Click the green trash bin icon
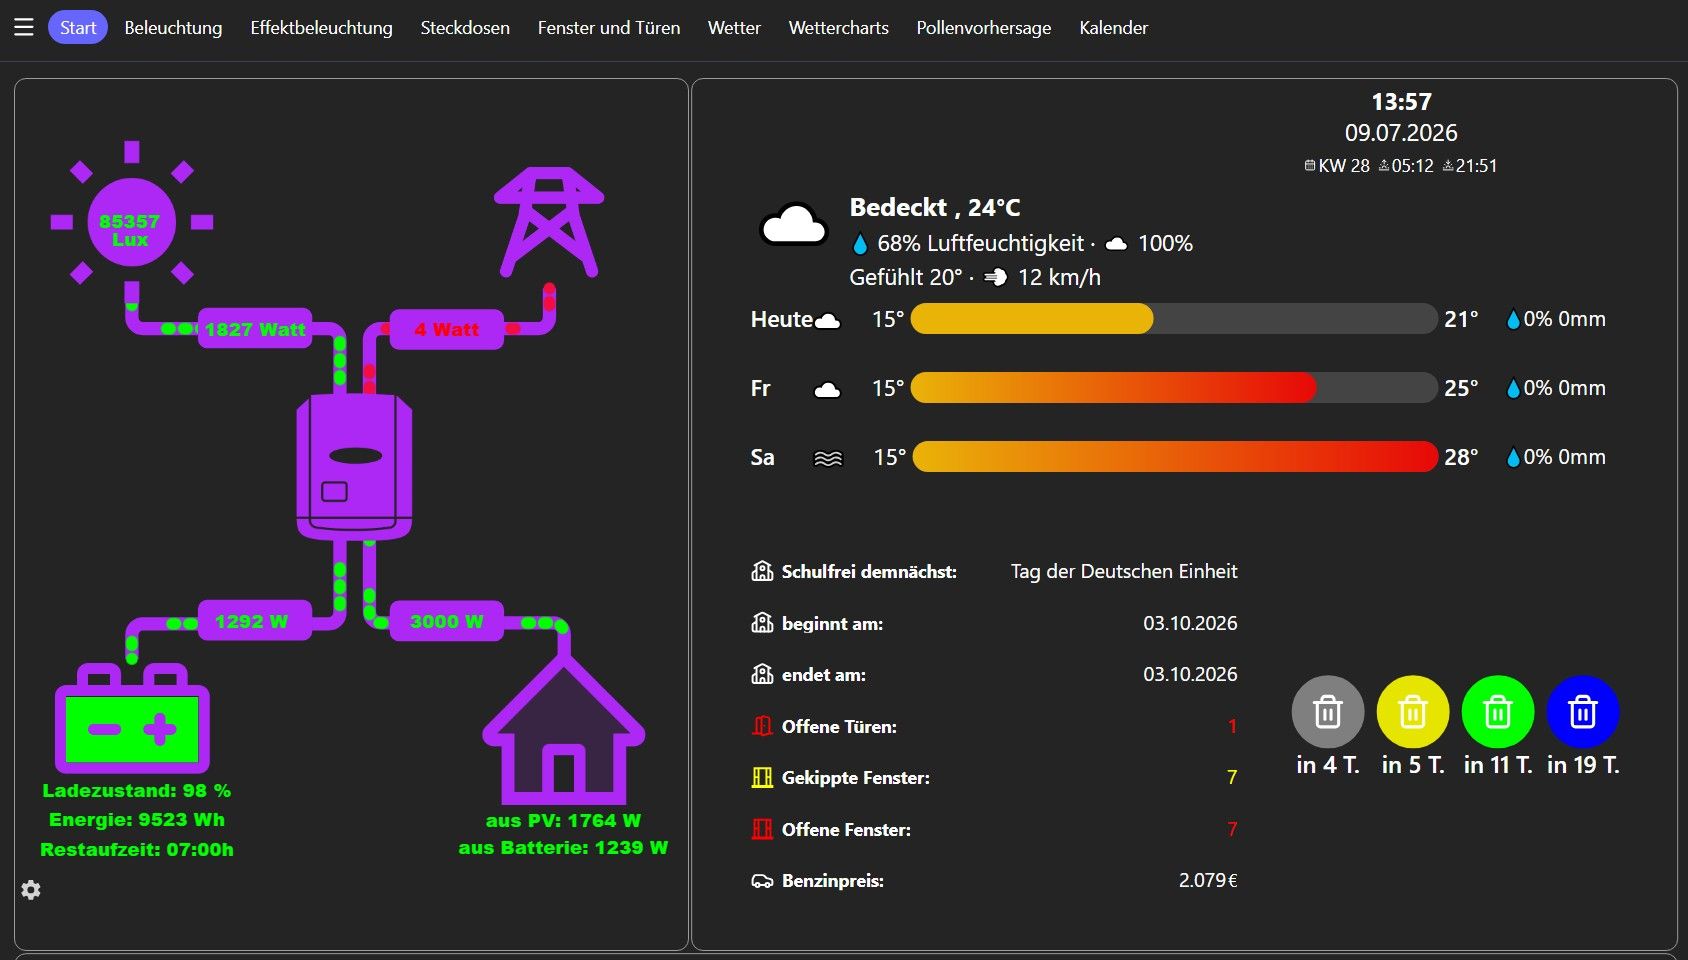The width and height of the screenshot is (1688, 960). pyautogui.click(x=1498, y=712)
